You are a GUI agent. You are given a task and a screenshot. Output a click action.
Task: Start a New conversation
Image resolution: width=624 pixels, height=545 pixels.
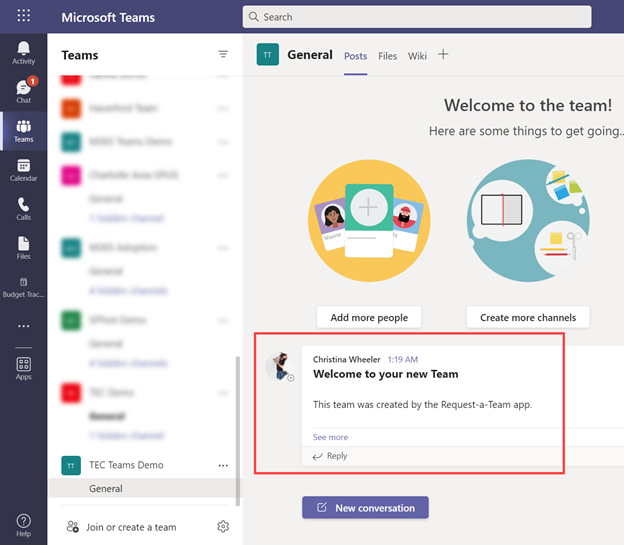[x=365, y=508]
